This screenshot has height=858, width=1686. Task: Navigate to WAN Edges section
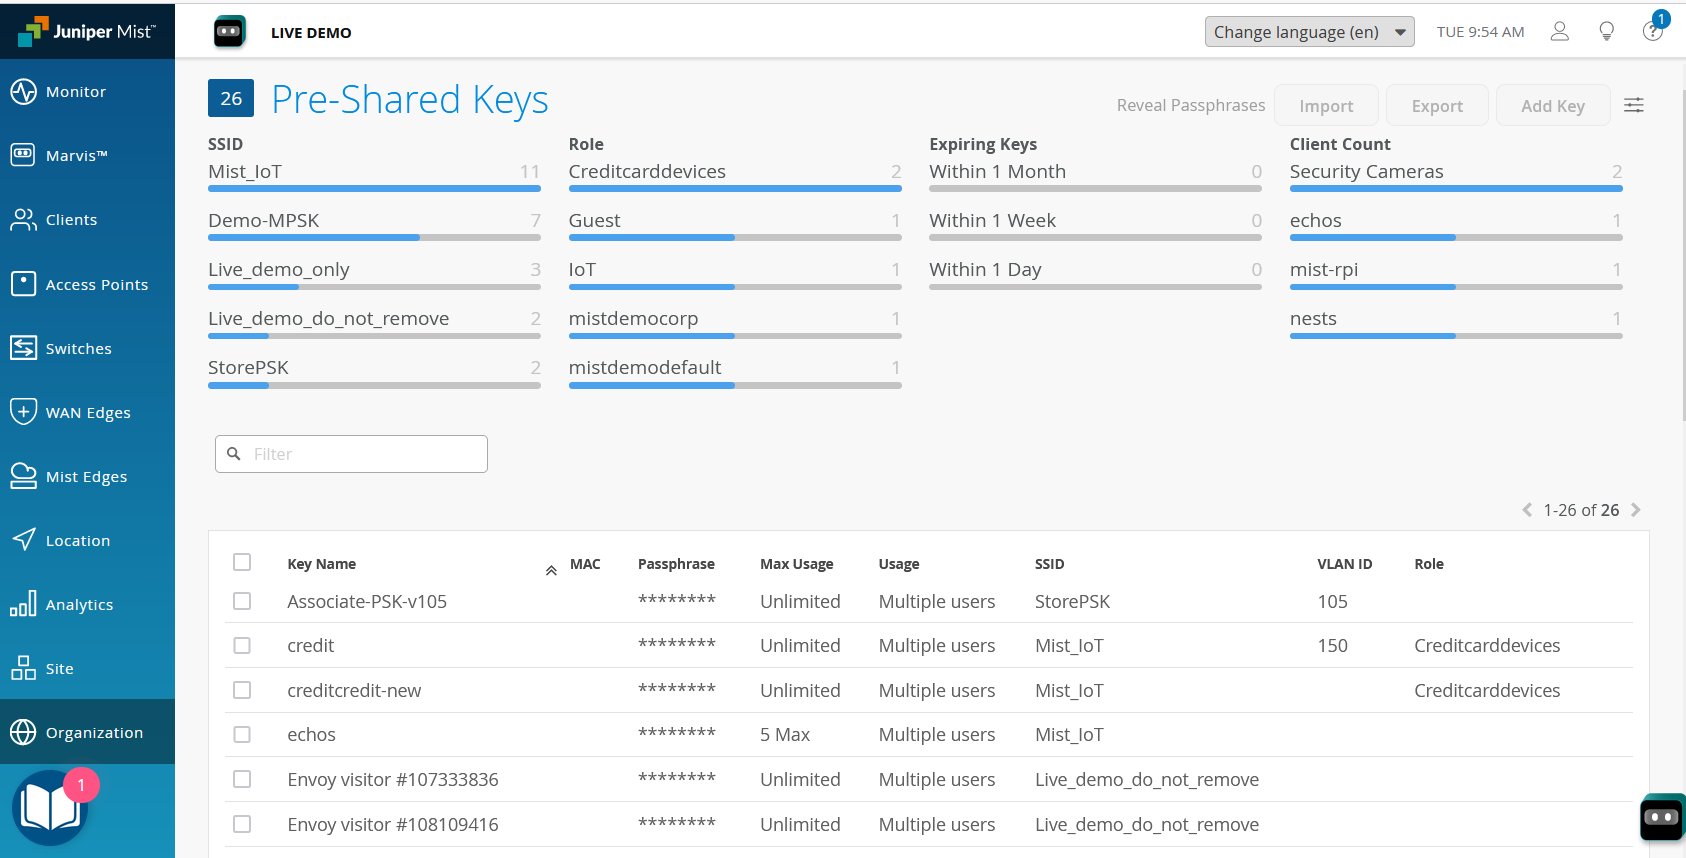[87, 413]
